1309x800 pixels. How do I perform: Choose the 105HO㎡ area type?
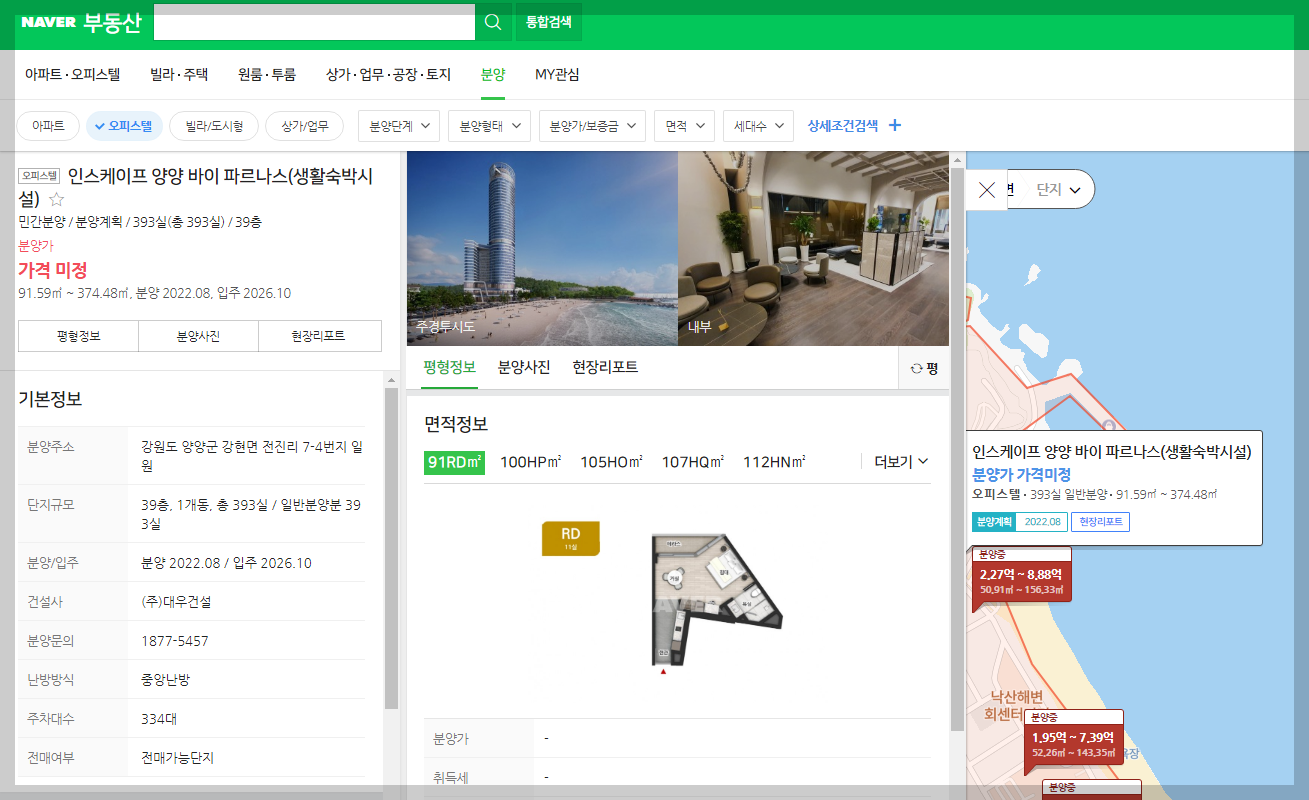(x=611, y=462)
